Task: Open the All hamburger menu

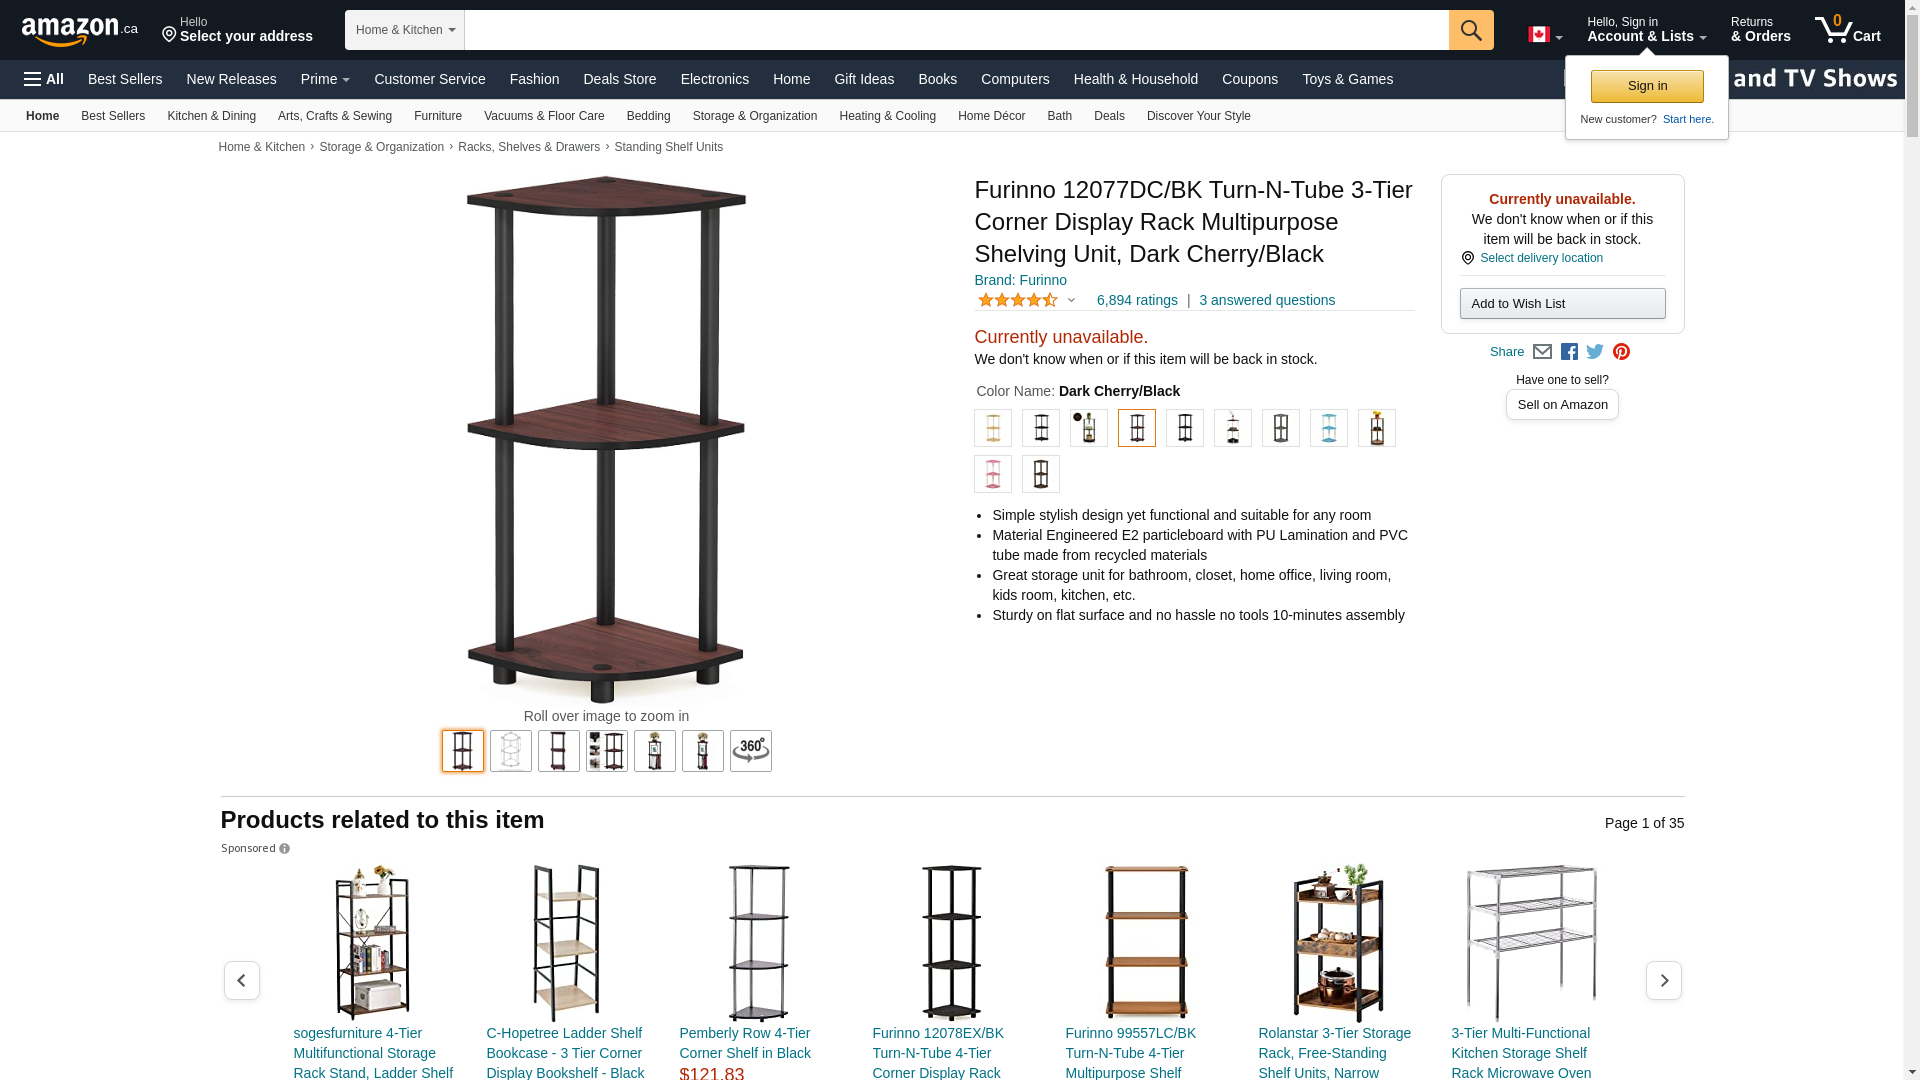Action: click(x=44, y=79)
